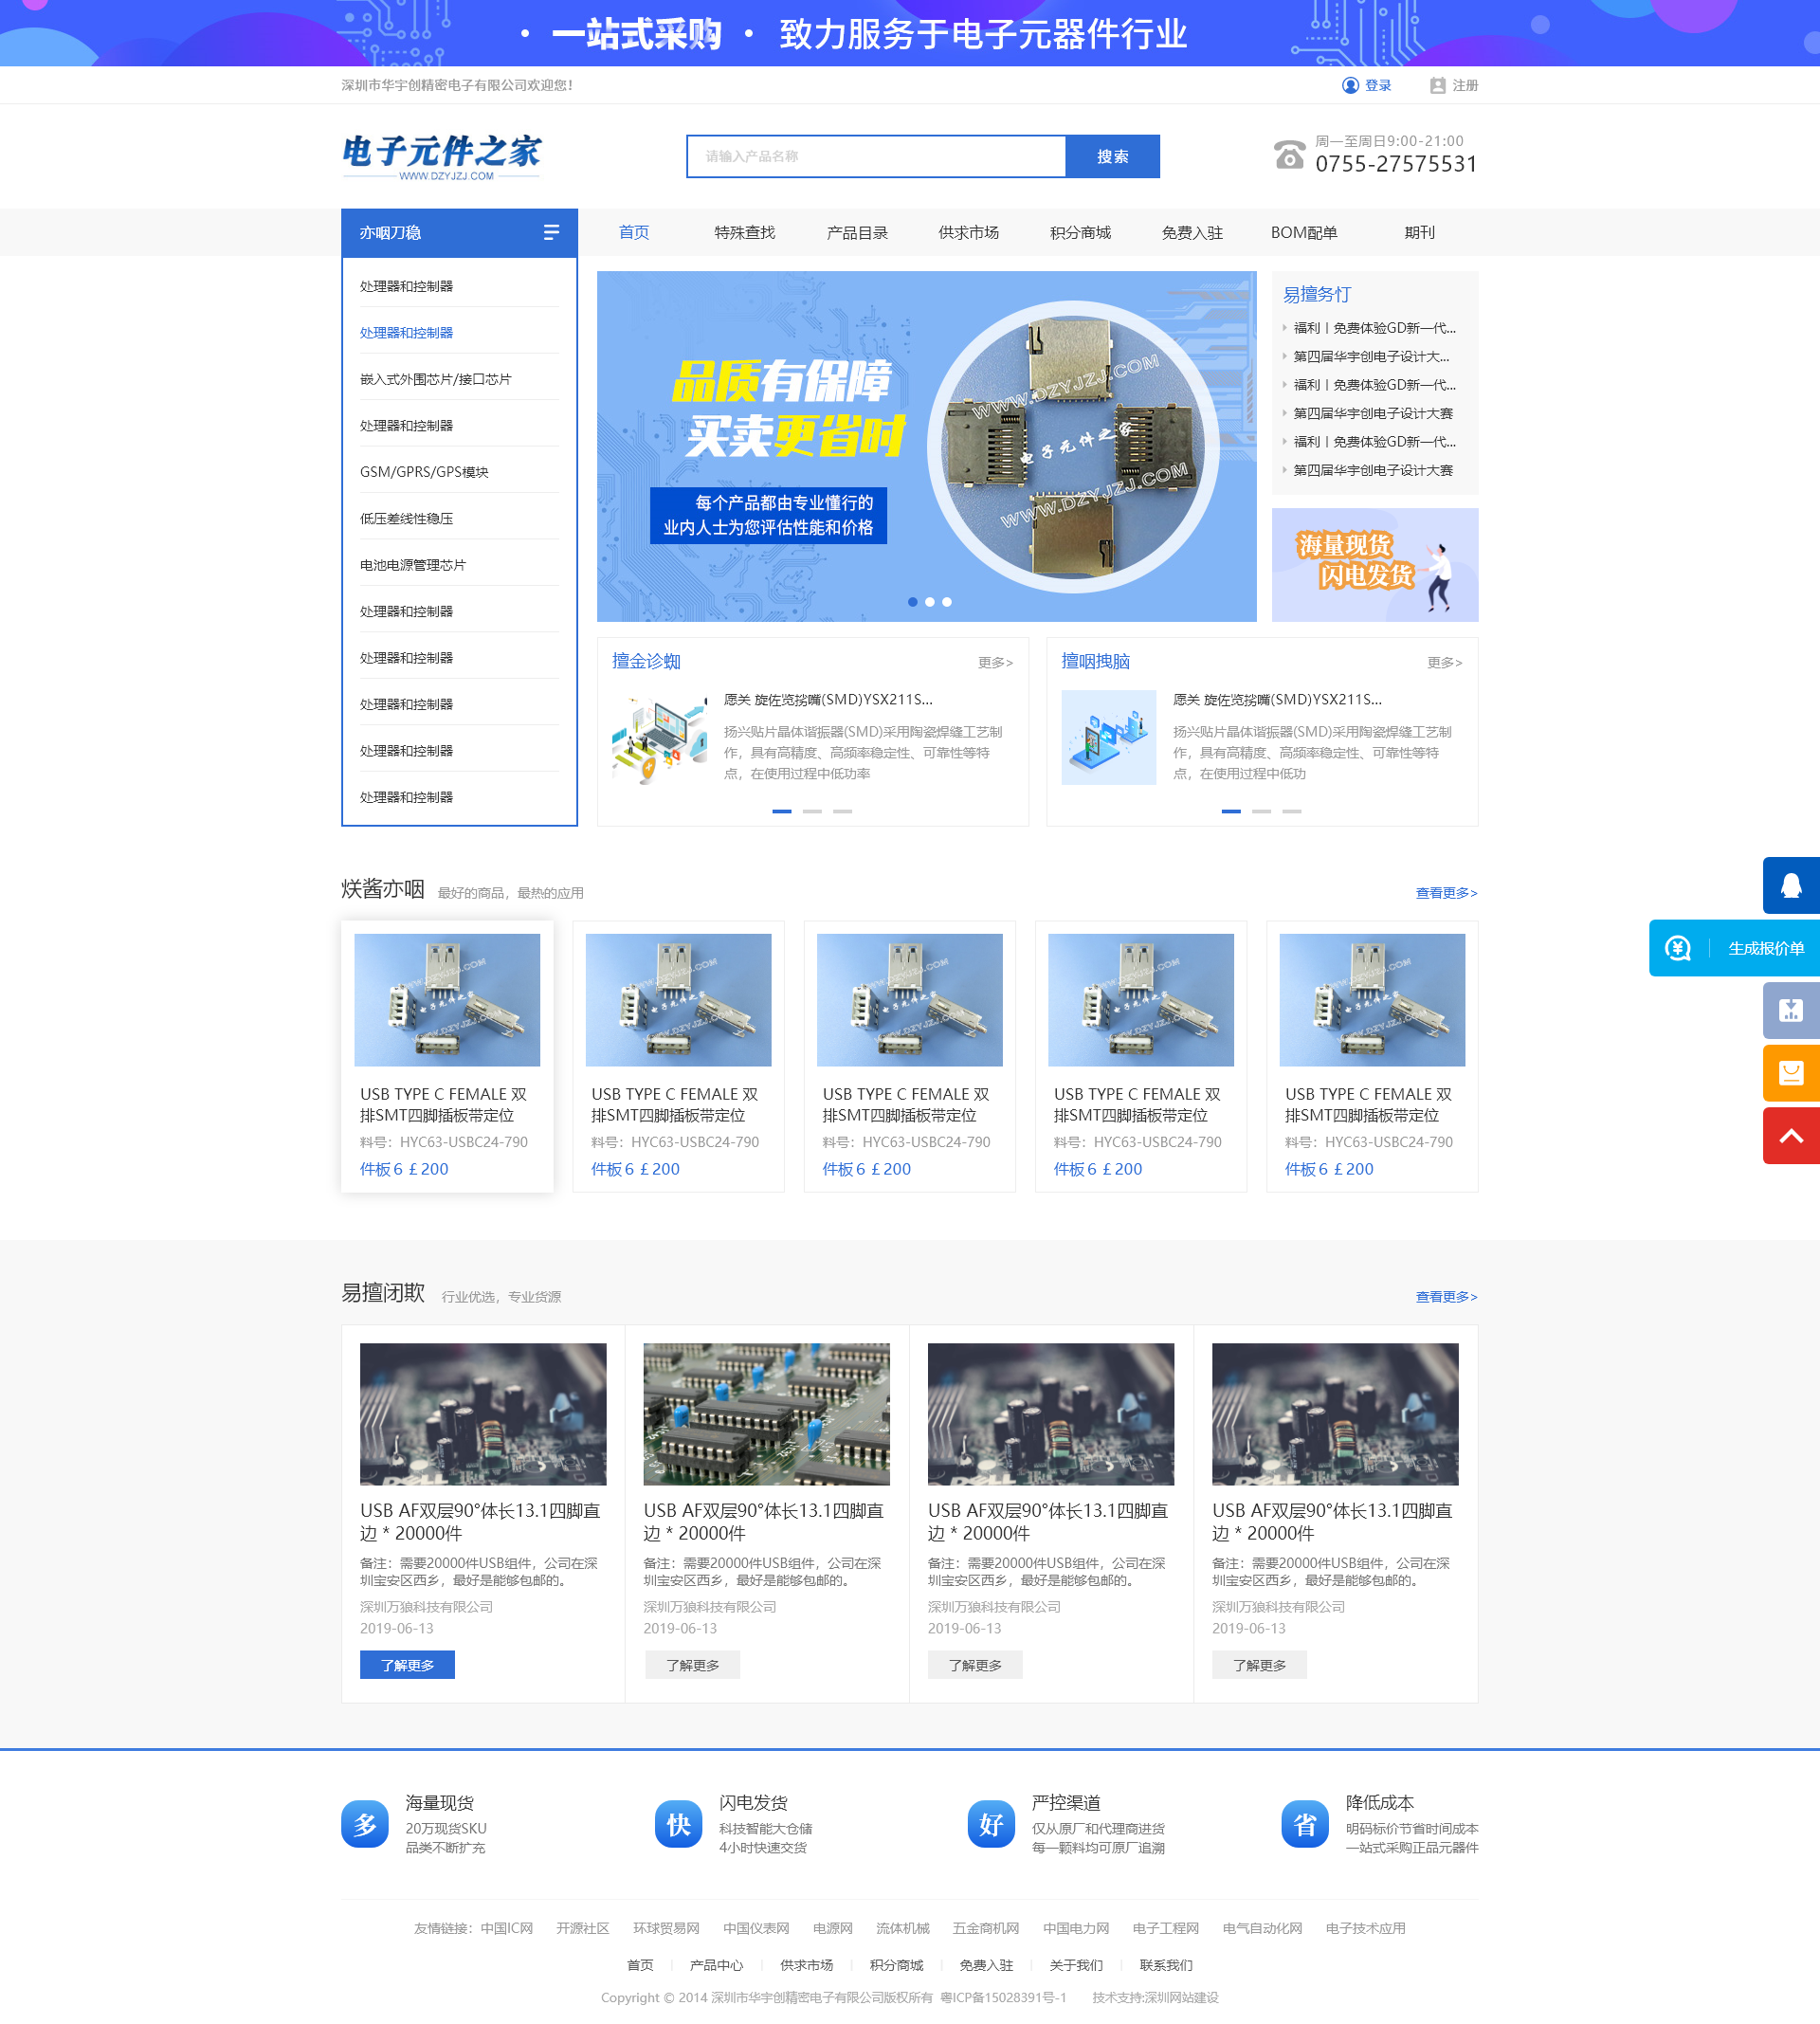Go to 首页 in the navigation bar

point(634,232)
